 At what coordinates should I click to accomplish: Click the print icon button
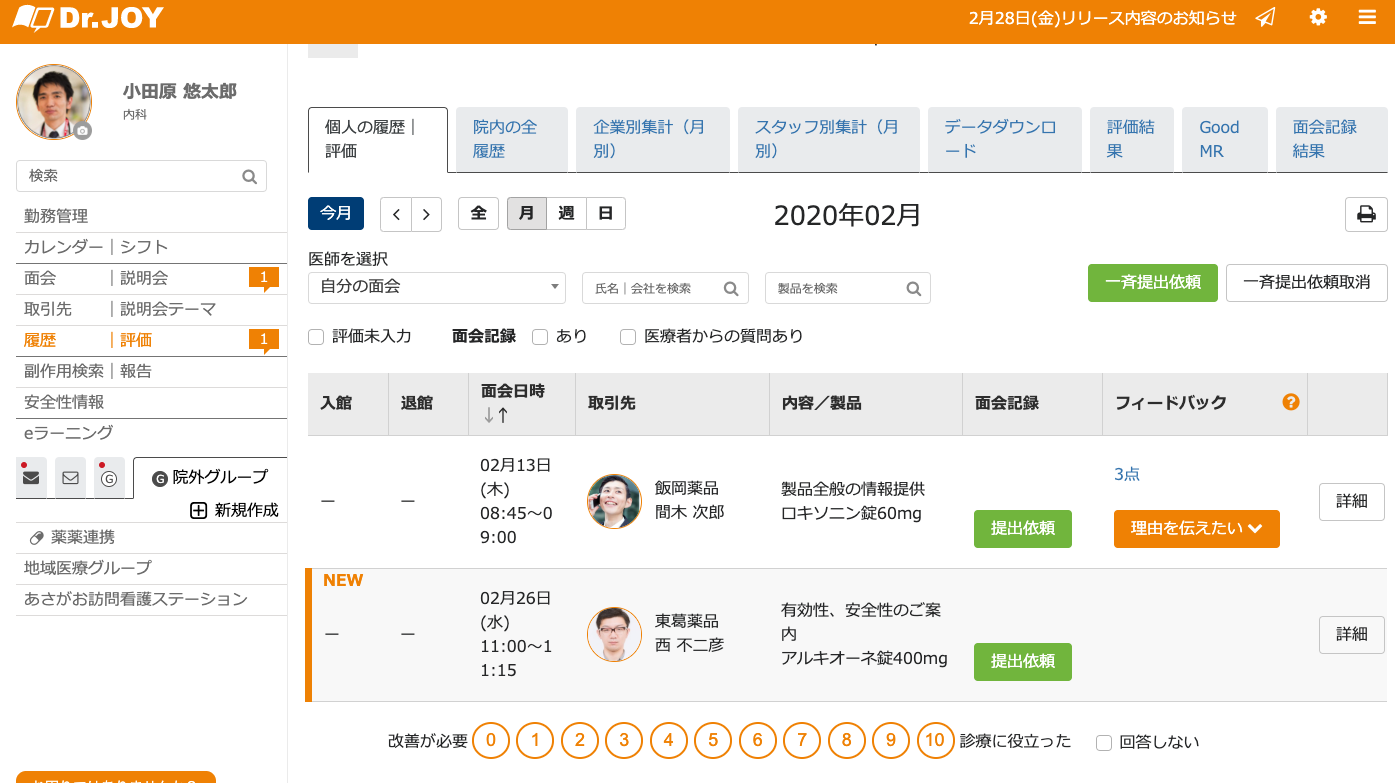point(1366,214)
